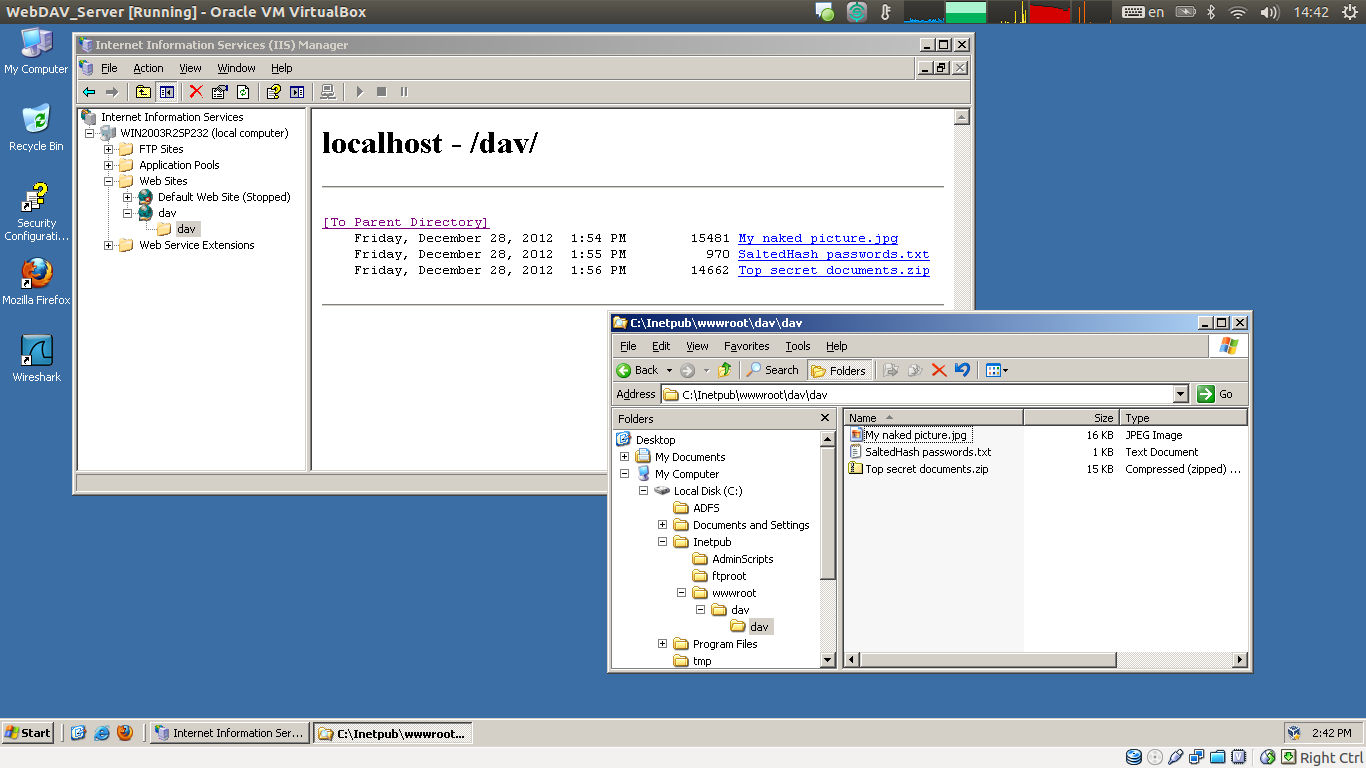The height and width of the screenshot is (768, 1366).
Task: Open the View menu in IIS Manager
Action: pos(190,68)
